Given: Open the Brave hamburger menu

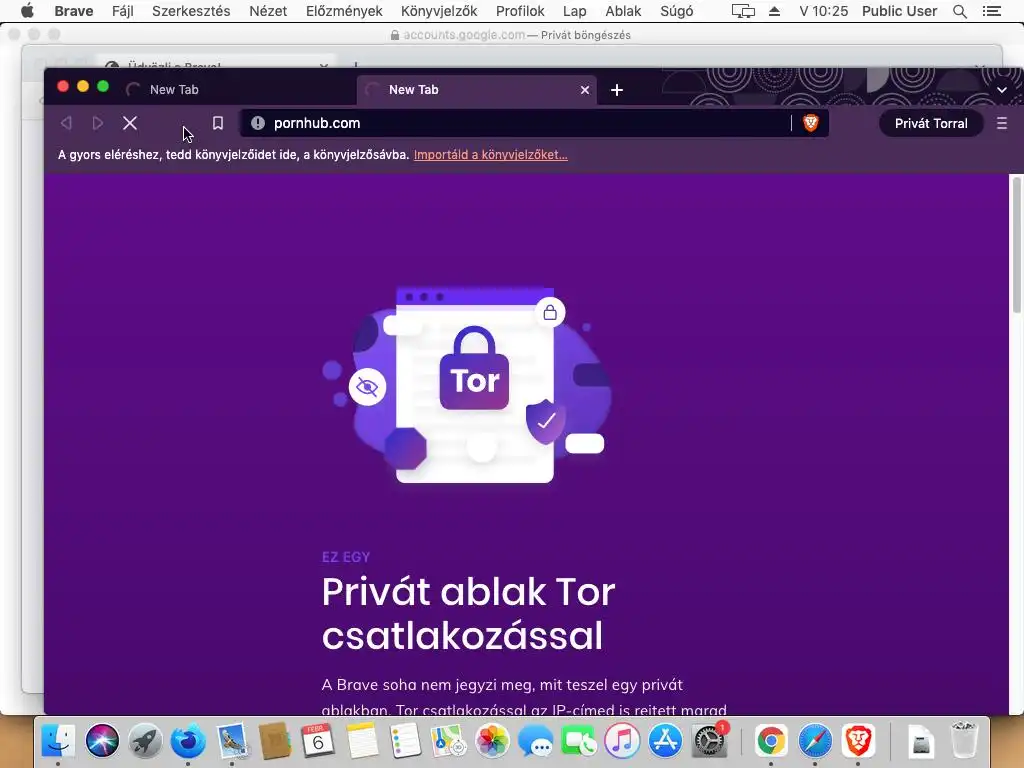Looking at the screenshot, I should coord(1002,123).
